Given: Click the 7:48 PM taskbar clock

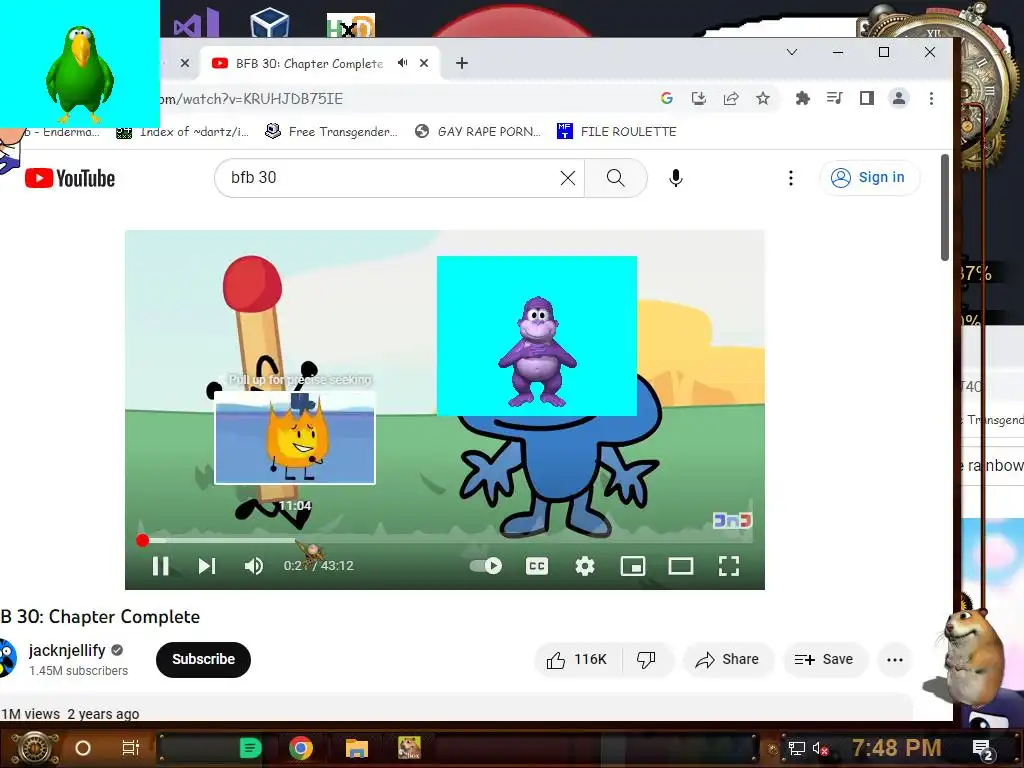Looking at the screenshot, I should coord(897,747).
